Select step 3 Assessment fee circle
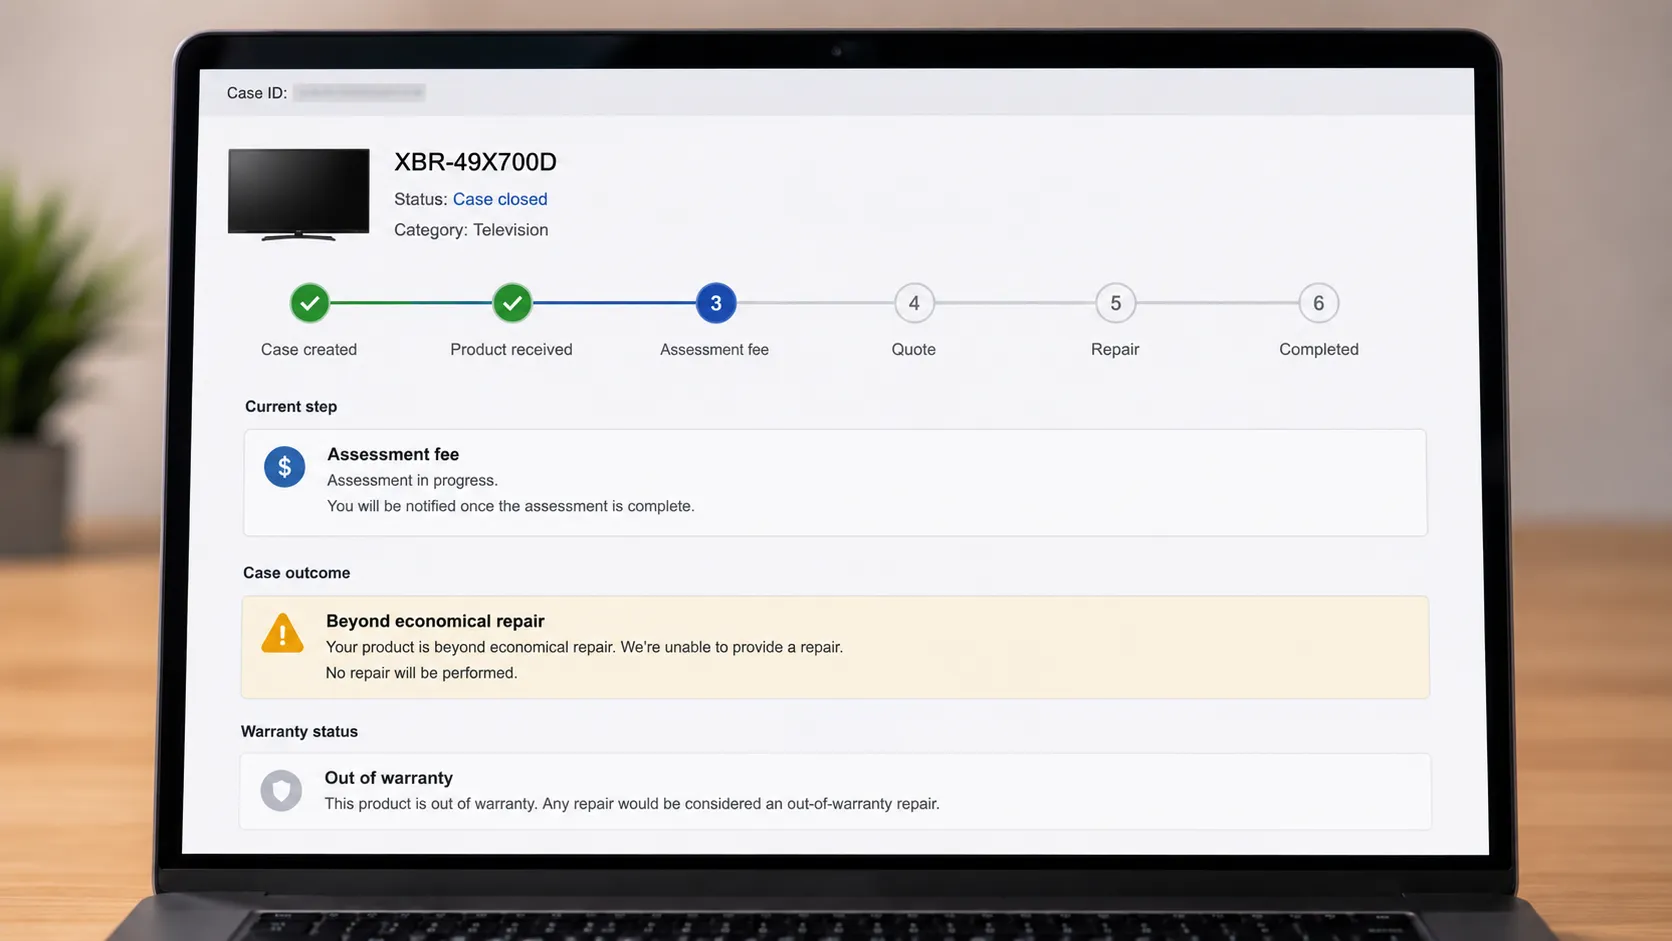The width and height of the screenshot is (1672, 941). click(716, 303)
